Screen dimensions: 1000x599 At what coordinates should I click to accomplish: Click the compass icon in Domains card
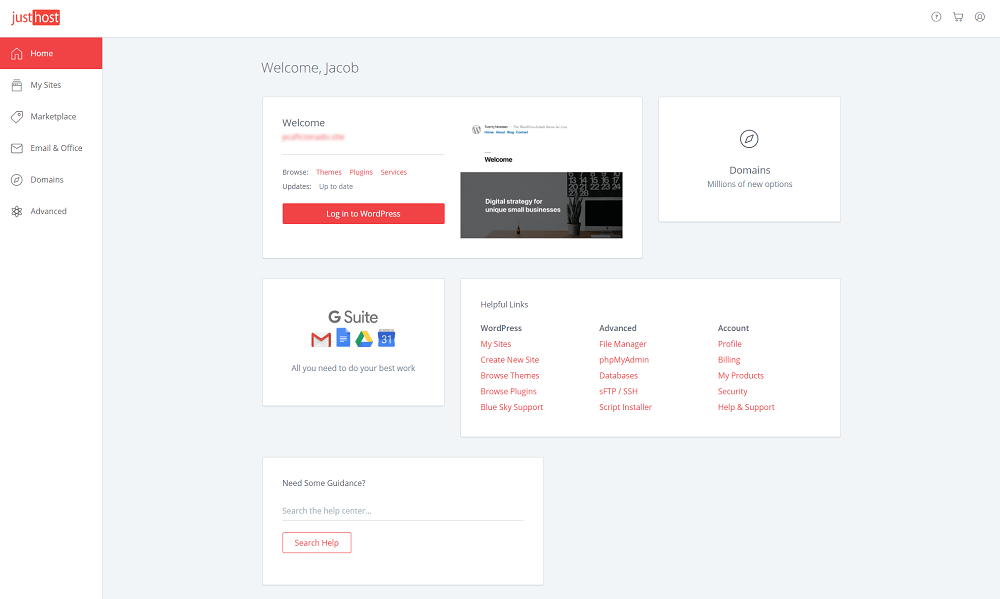coord(749,138)
